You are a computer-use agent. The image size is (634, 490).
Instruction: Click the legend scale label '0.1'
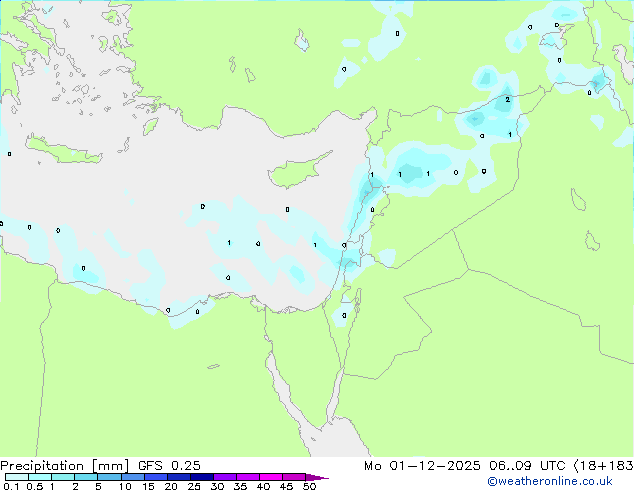[11, 486]
